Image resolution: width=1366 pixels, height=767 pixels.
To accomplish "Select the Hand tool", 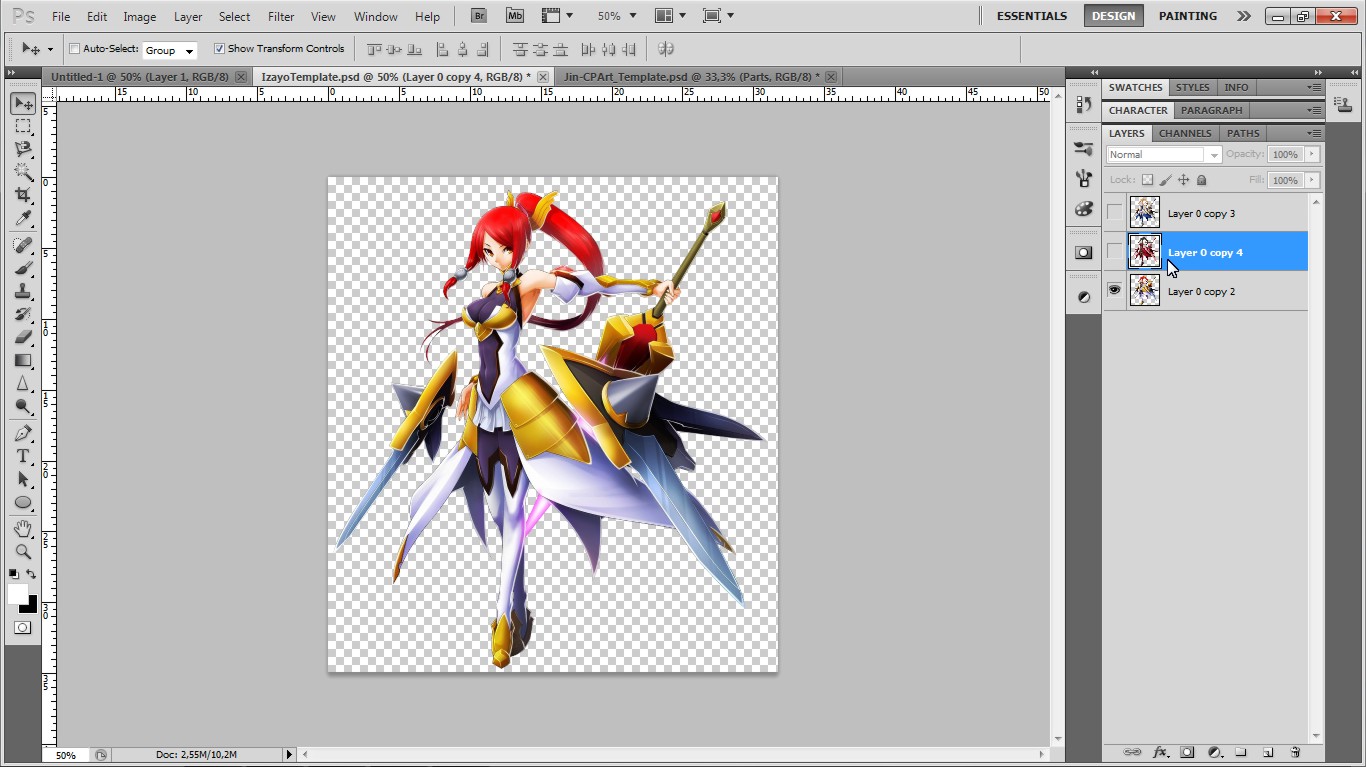I will click(x=23, y=528).
